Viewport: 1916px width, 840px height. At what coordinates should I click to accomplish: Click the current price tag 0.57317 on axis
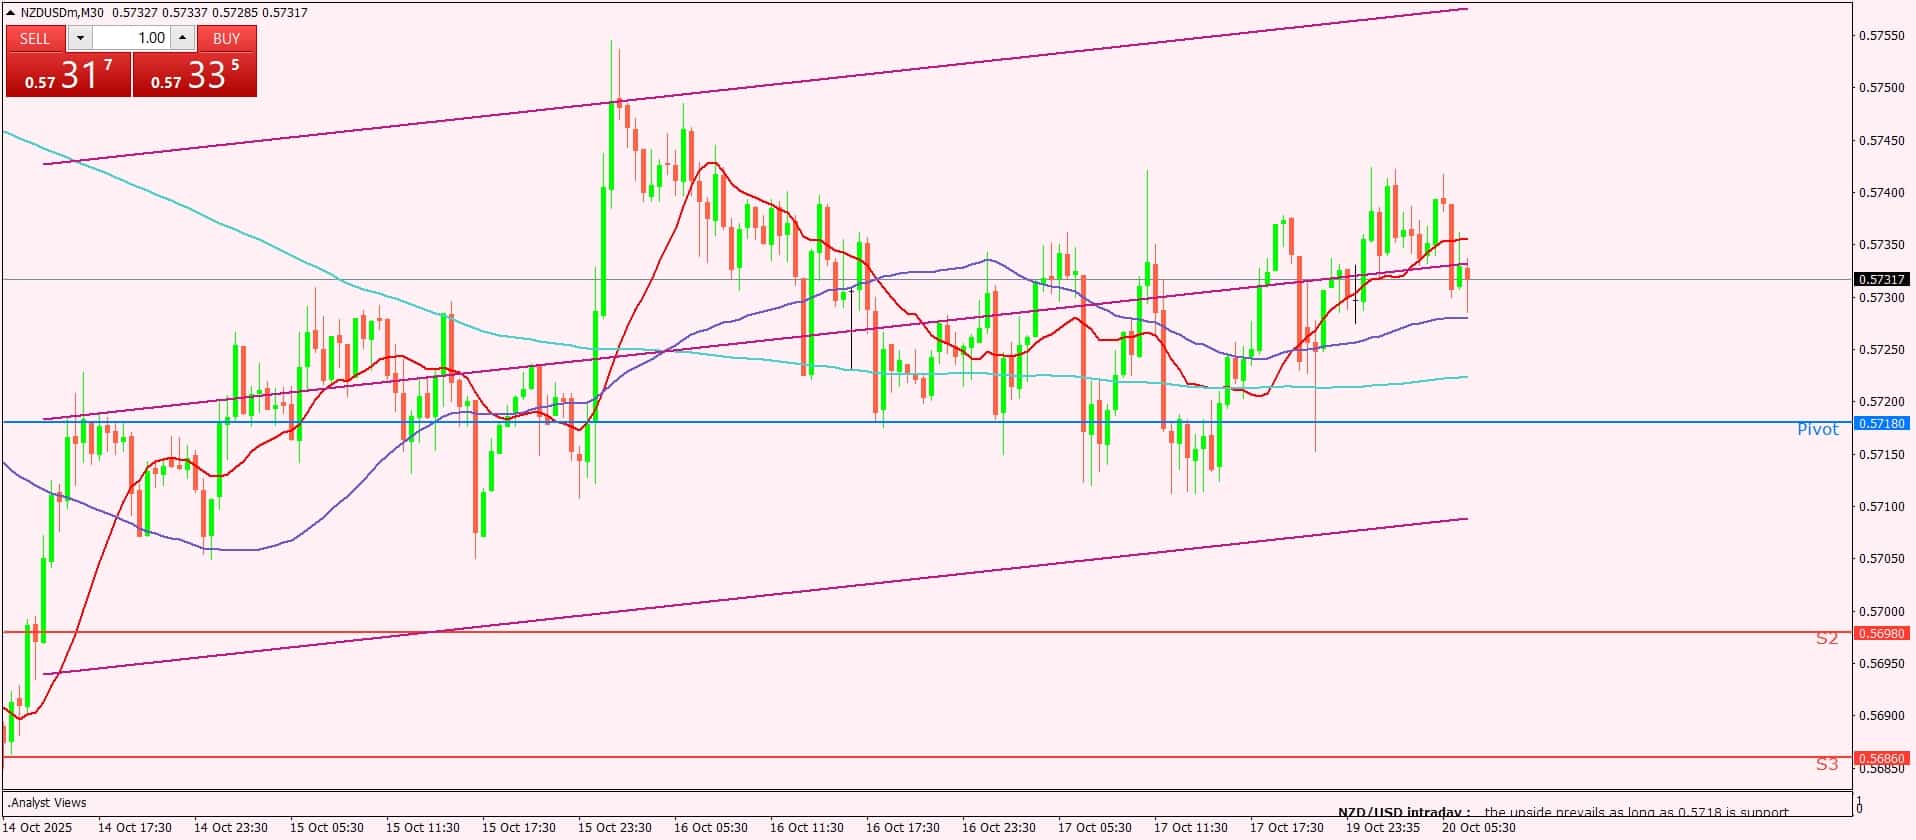[x=1882, y=279]
